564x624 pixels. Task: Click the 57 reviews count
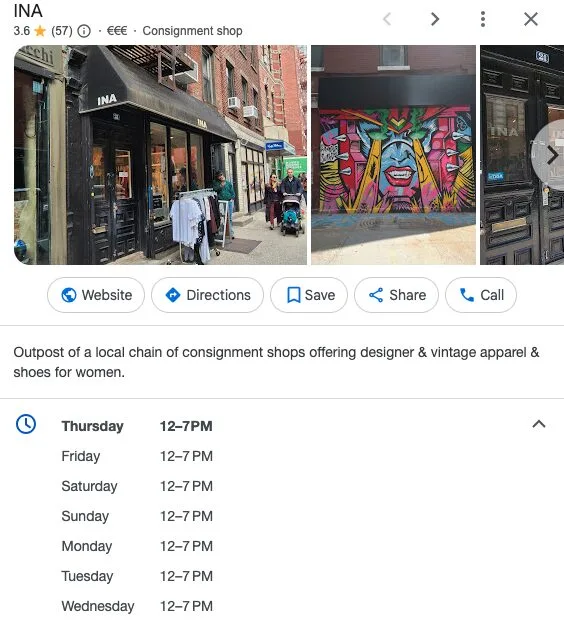point(62,31)
